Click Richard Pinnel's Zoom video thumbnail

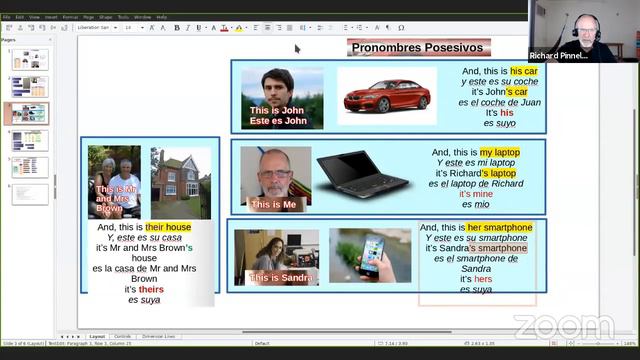click(584, 31)
